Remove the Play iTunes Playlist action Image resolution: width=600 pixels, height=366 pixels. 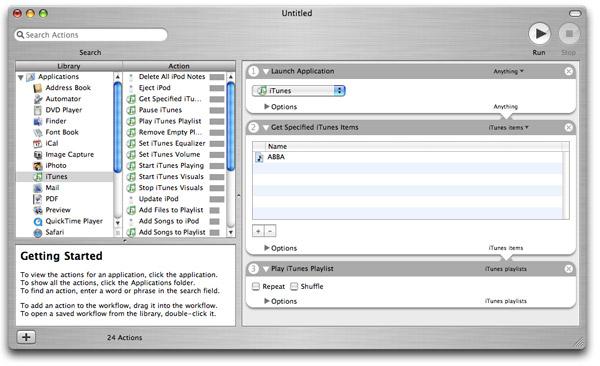coord(569,269)
